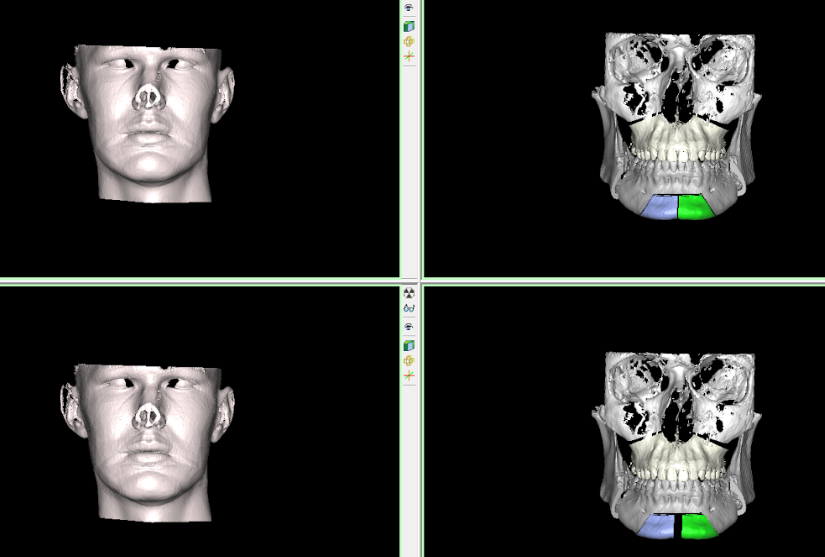Select the blue chin segment in the lower skull view
The image size is (825, 557).
[657, 526]
